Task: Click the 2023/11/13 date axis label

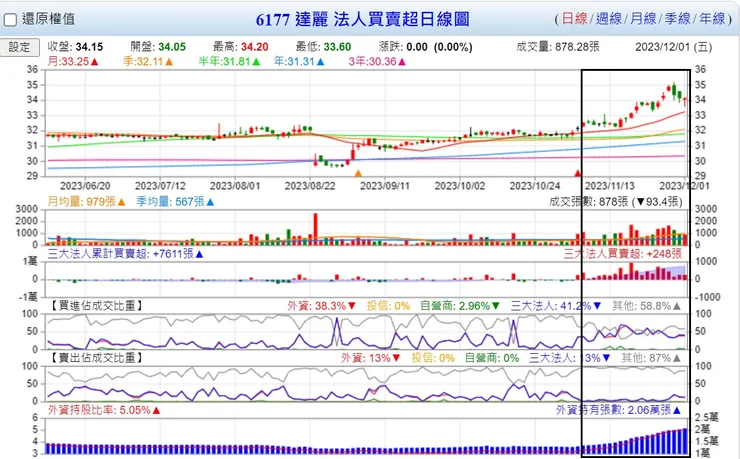Action: pyautogui.click(x=610, y=185)
